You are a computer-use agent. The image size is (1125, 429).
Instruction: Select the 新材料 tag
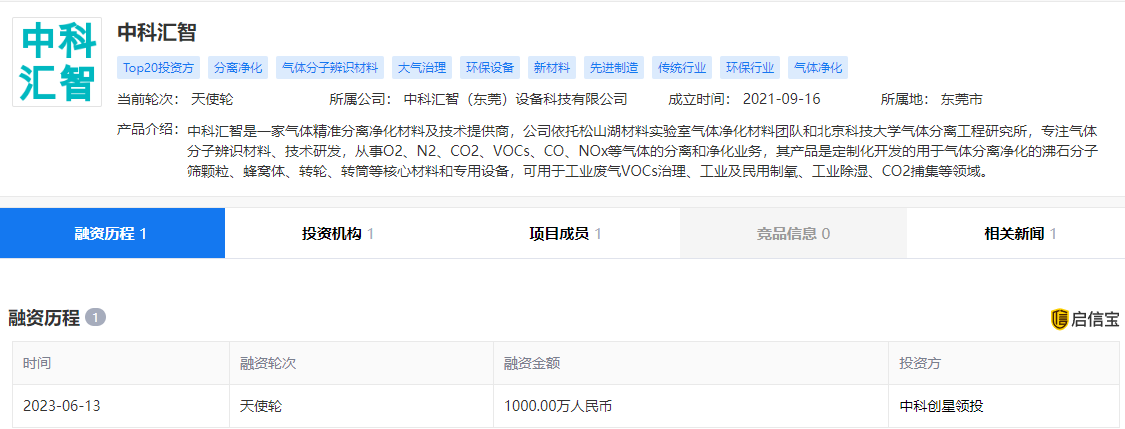[x=552, y=68]
